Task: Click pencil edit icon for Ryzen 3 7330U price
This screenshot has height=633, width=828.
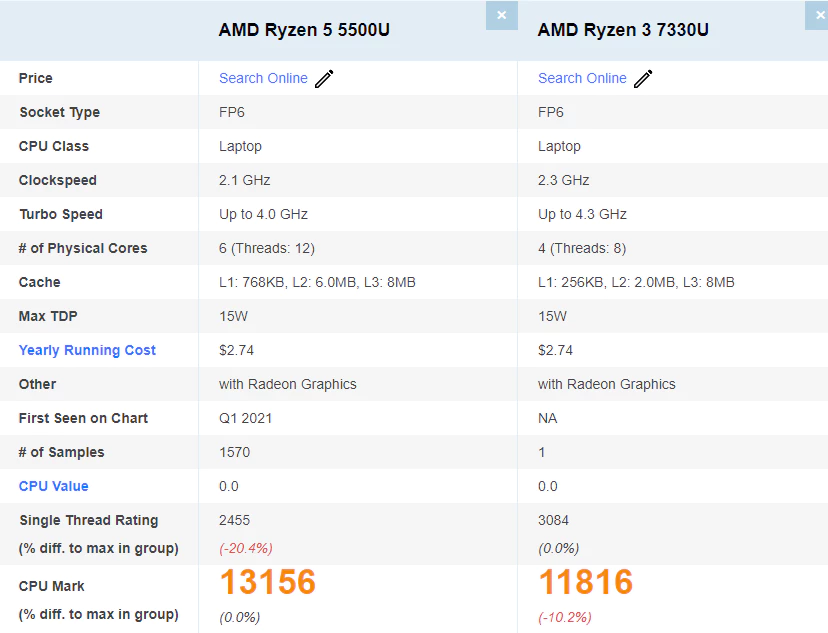Action: 643,79
